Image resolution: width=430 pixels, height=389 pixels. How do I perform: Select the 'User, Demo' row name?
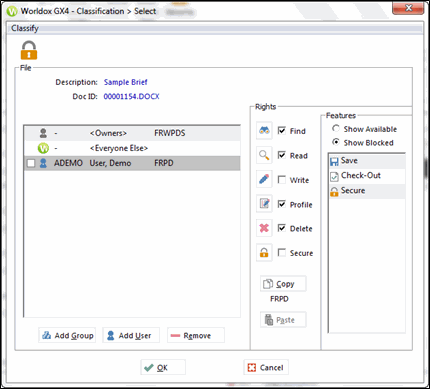pos(110,163)
